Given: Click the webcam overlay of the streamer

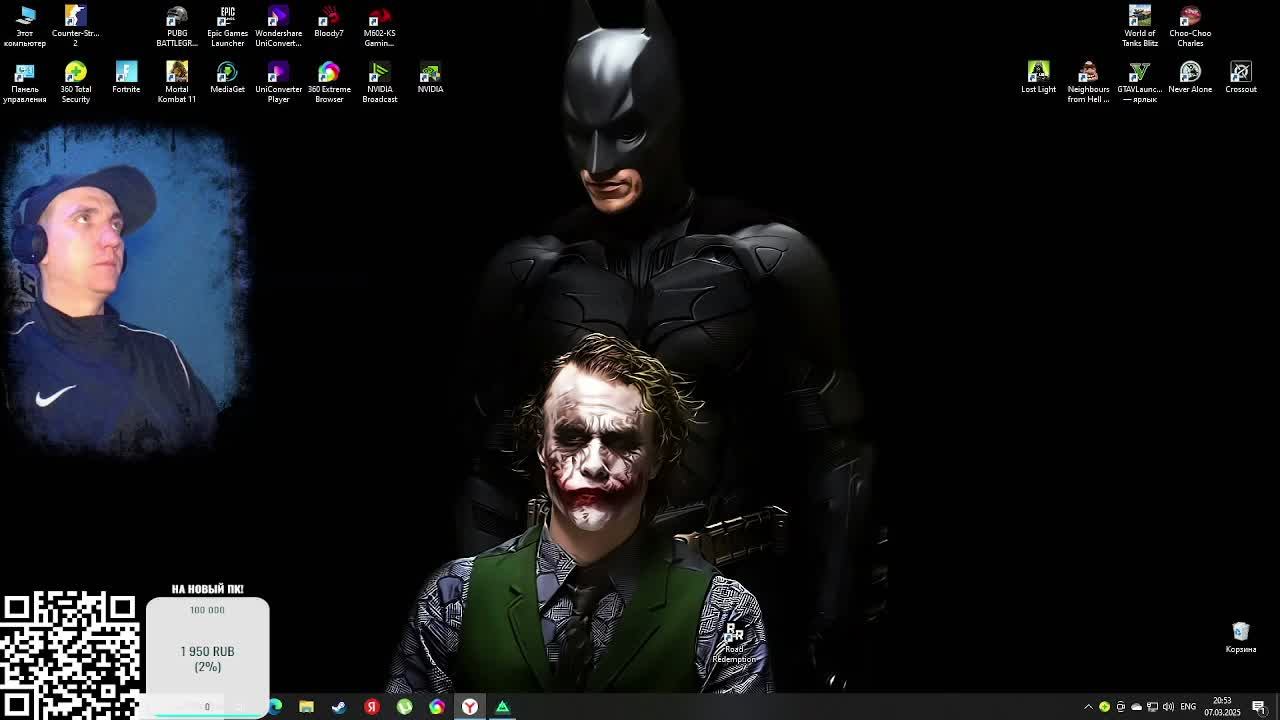Looking at the screenshot, I should tap(125, 290).
